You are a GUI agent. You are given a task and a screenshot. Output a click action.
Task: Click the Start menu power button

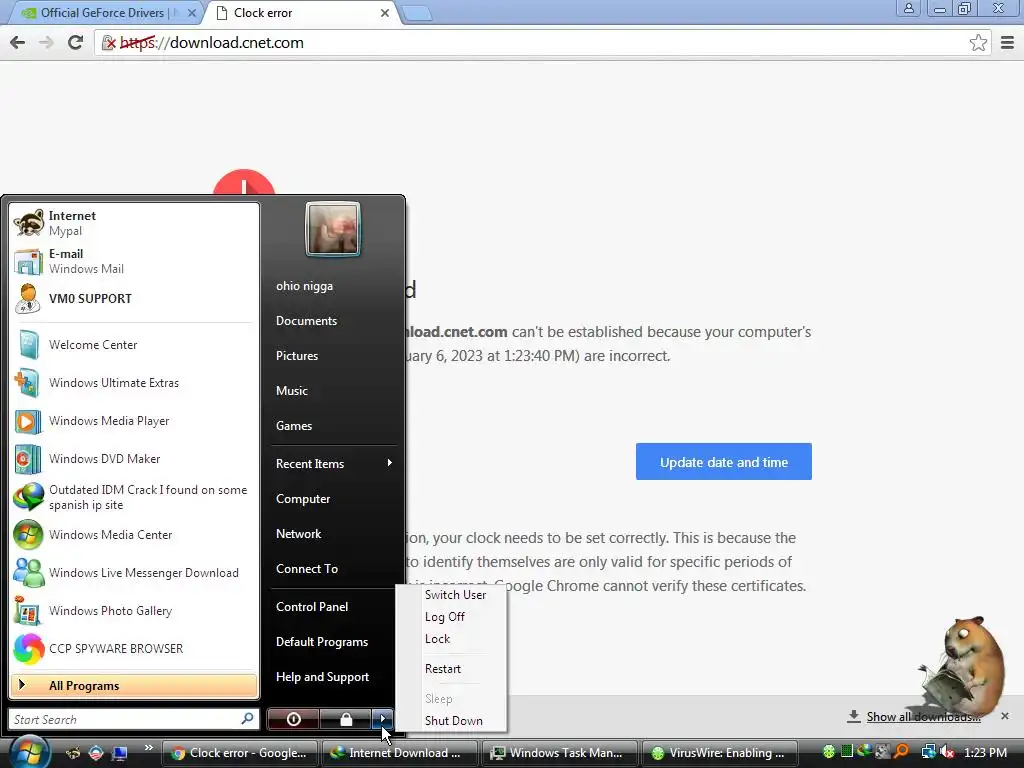click(x=293, y=719)
